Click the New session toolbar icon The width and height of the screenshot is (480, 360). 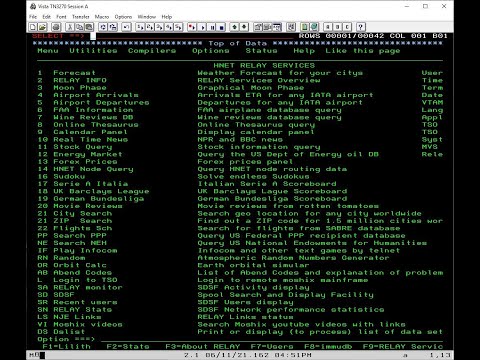click(x=33, y=27)
